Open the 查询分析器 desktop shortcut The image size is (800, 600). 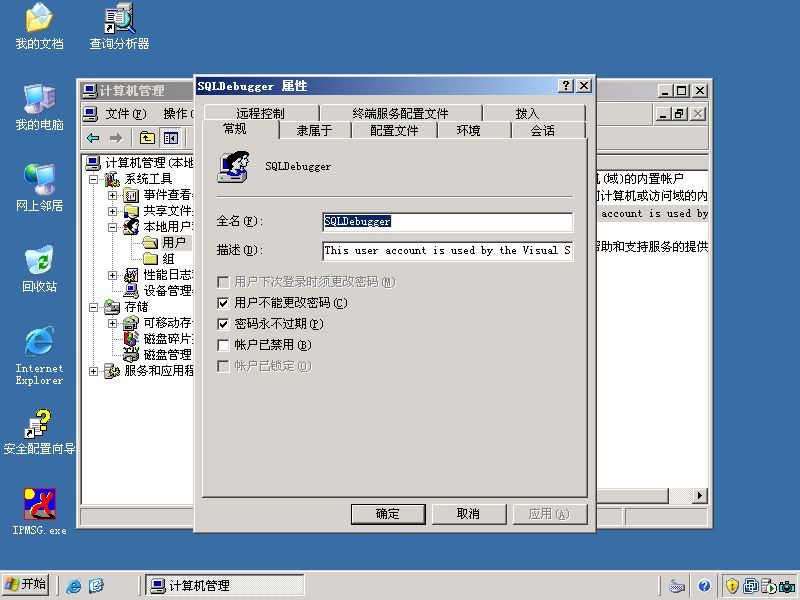pos(119,27)
